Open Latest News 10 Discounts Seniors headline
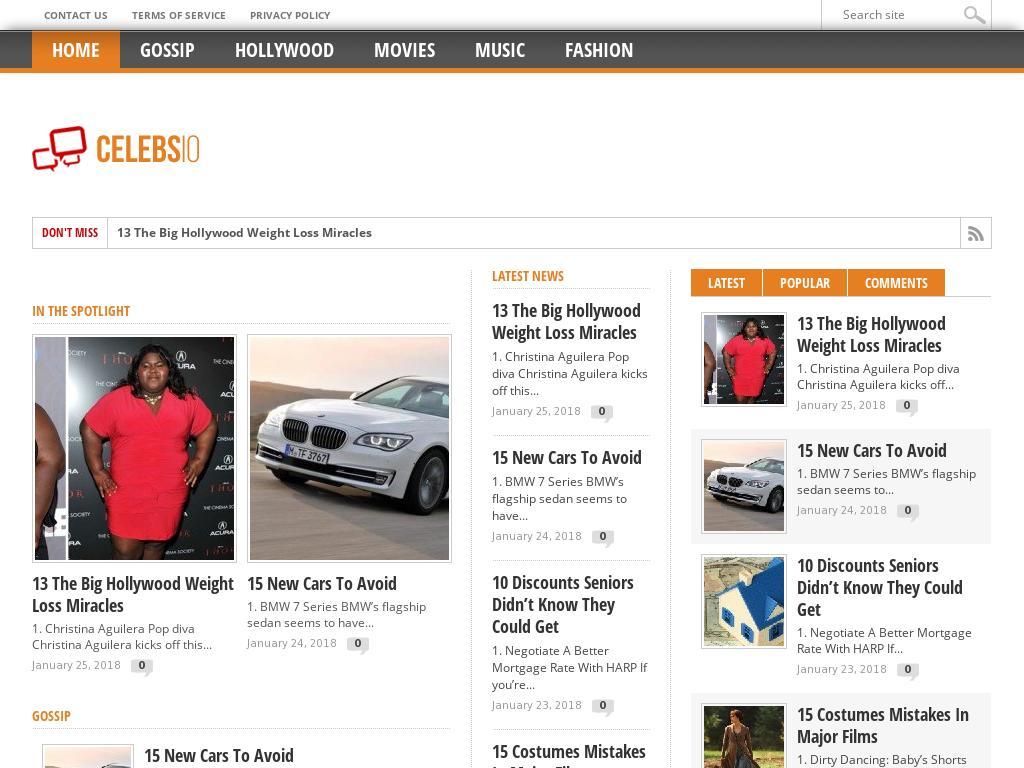The width and height of the screenshot is (1024, 768). pos(563,604)
